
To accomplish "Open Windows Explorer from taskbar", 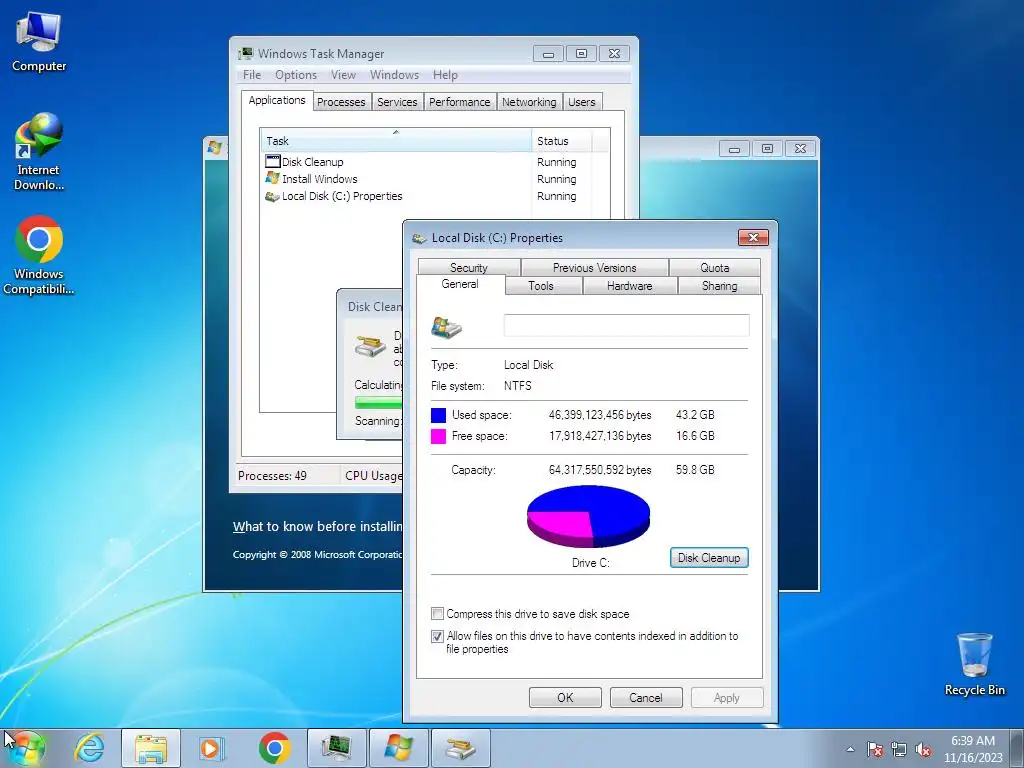I will (151, 748).
